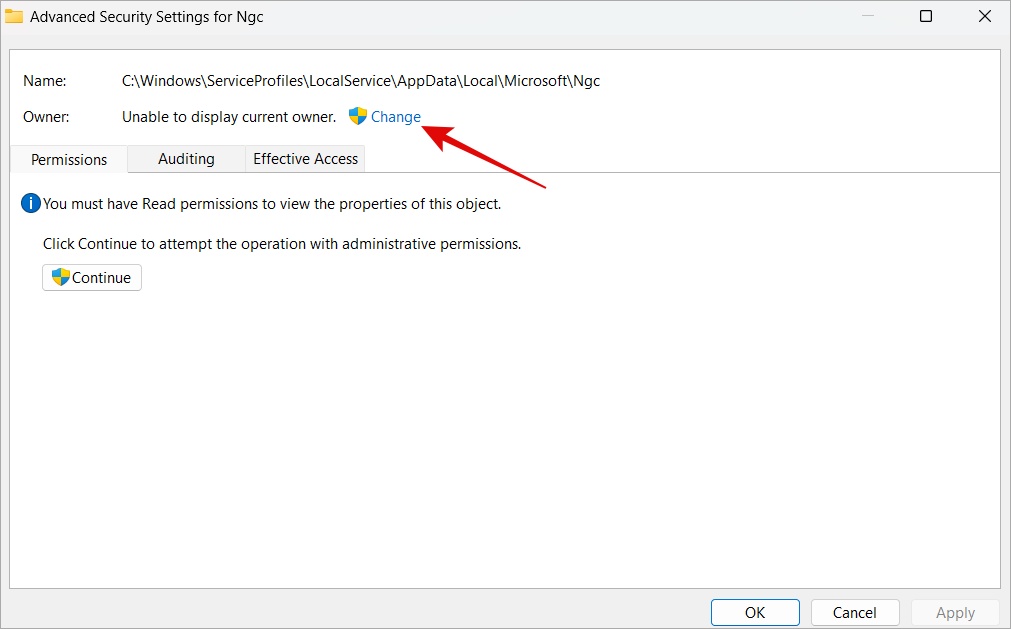Screen dimensions: 1011x629
Task: Open the Change owner link
Action: (396, 117)
